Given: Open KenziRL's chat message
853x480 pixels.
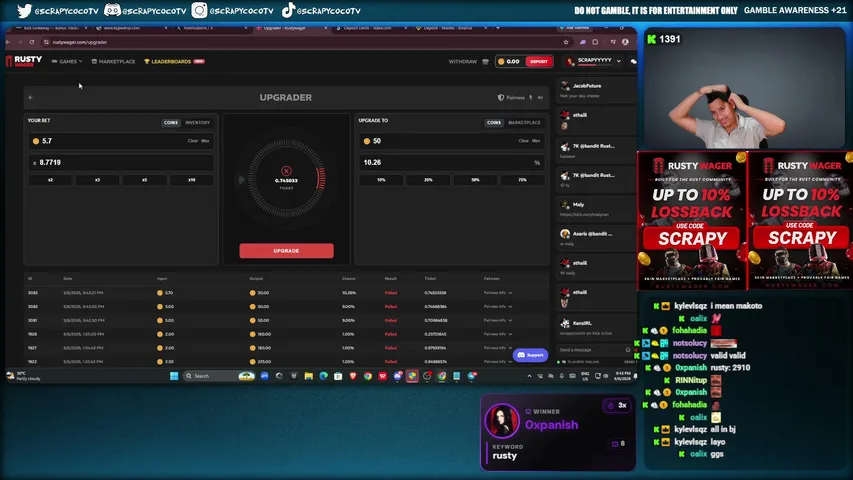Looking at the screenshot, I should (x=594, y=328).
